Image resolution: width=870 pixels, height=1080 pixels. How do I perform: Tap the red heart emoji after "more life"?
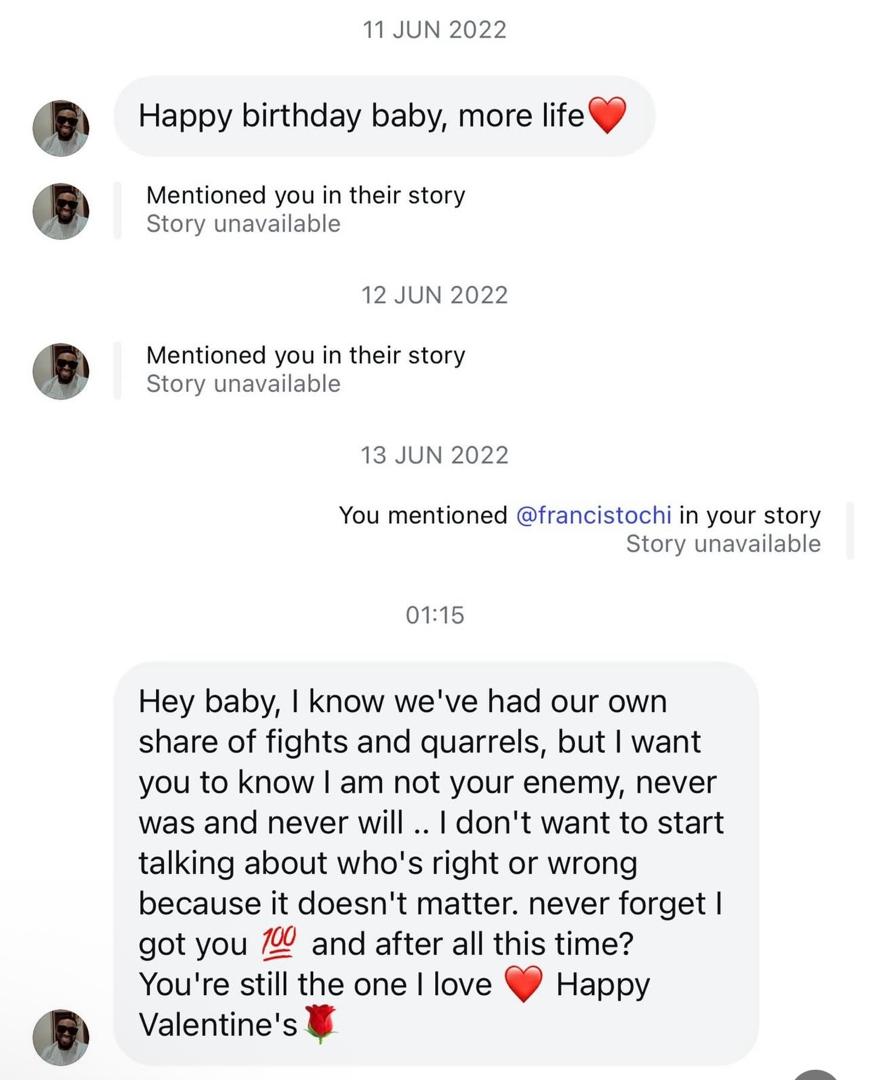coord(607,117)
